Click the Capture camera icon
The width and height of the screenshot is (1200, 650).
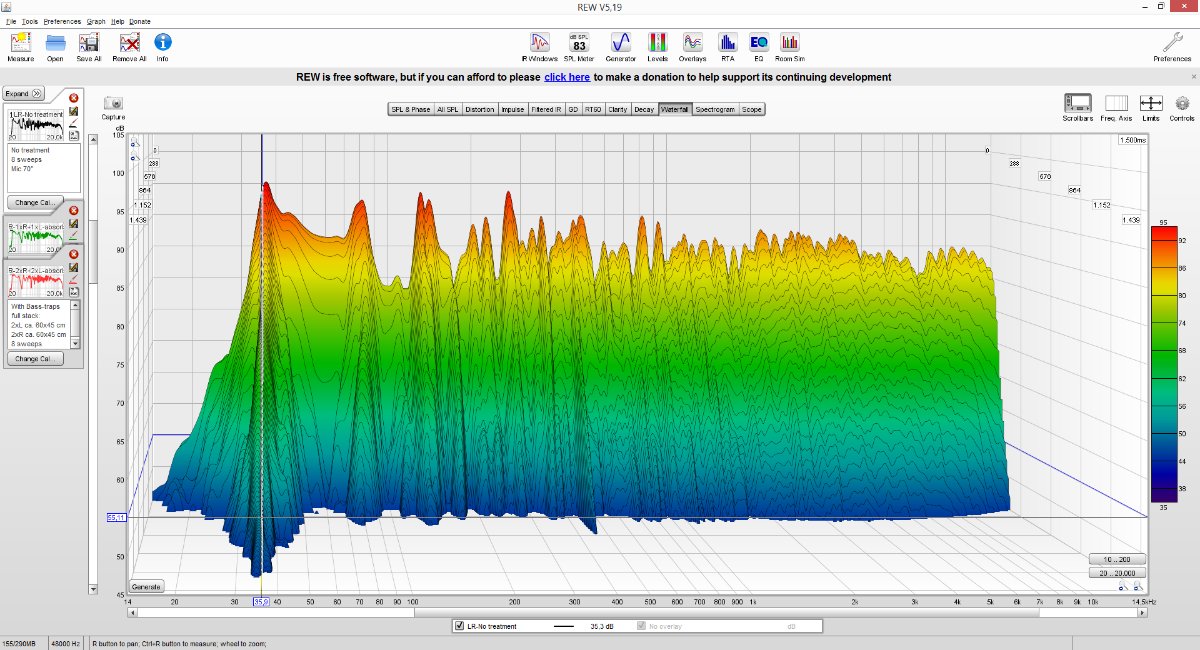[114, 104]
